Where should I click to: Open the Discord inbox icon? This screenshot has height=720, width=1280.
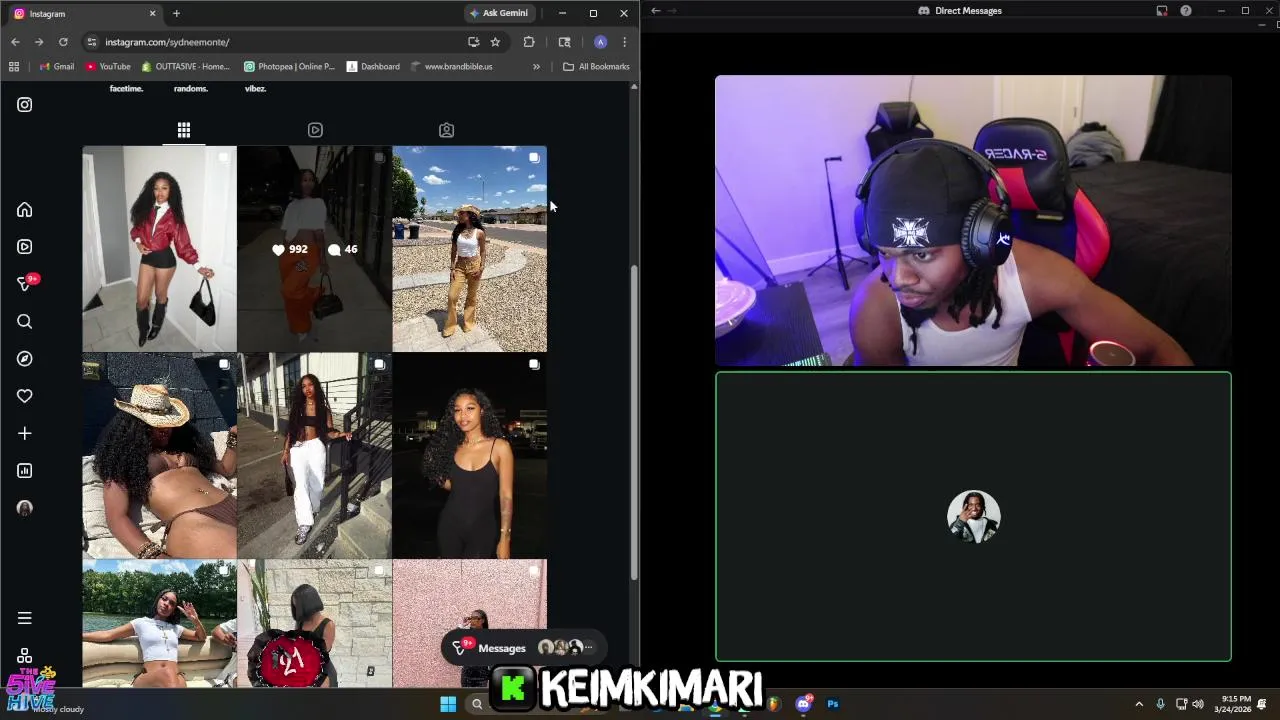click(x=1162, y=11)
